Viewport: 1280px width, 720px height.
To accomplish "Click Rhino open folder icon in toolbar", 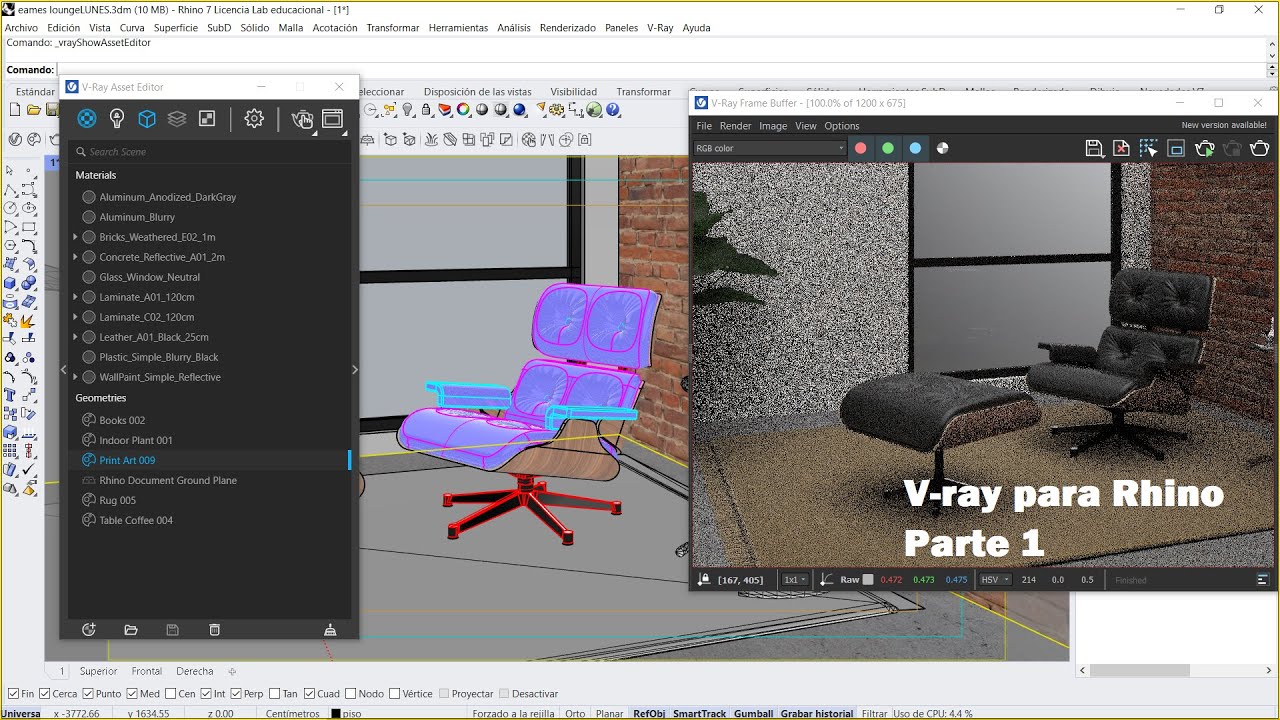I will pyautogui.click(x=33, y=110).
